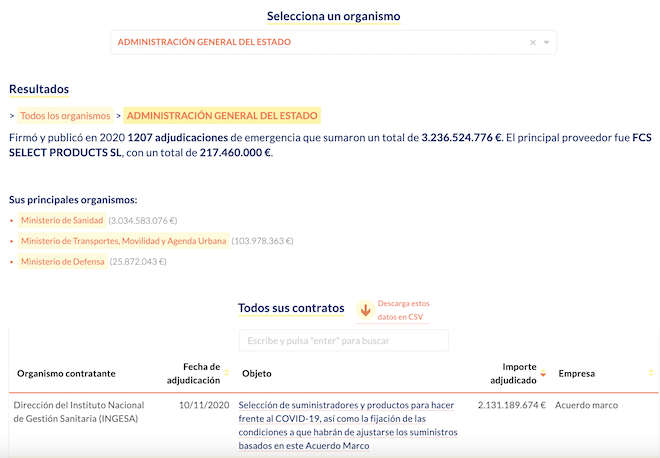
Task: Select ADMINISTRACIÓN GENERAL DEL ESTADO breadcrumb
Action: pos(222,116)
